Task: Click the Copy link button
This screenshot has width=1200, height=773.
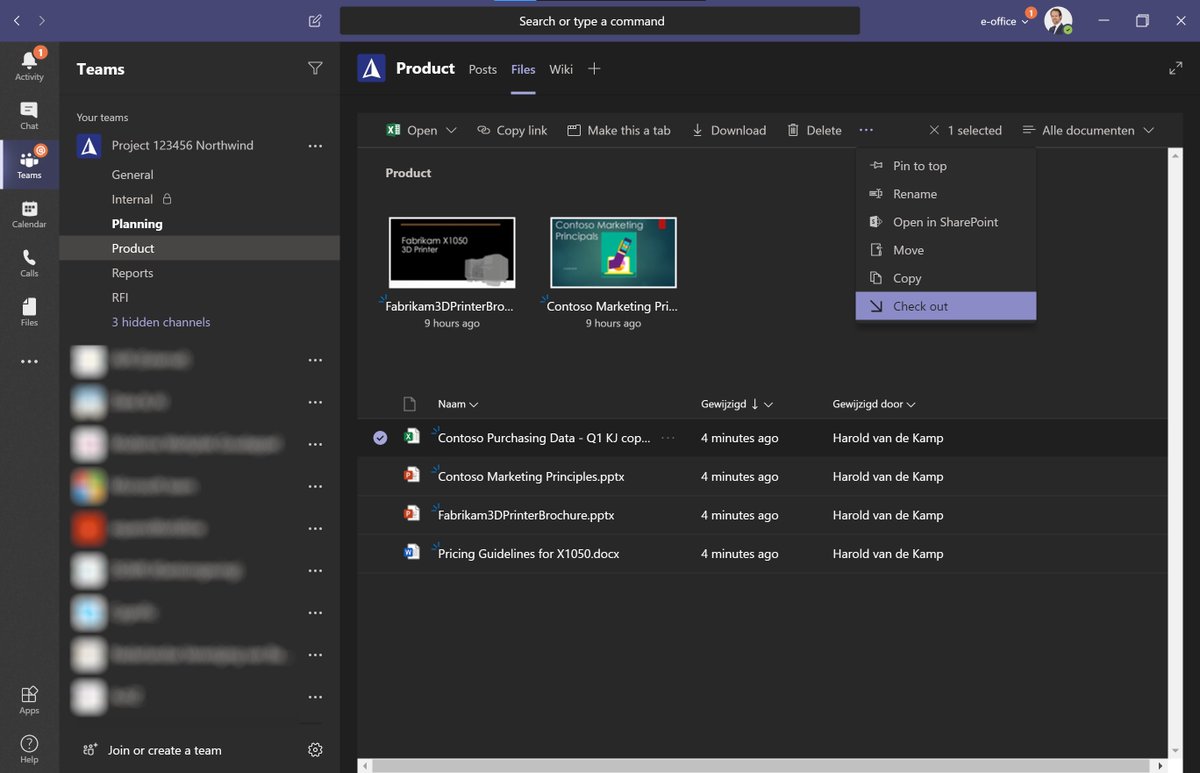Action: point(512,130)
